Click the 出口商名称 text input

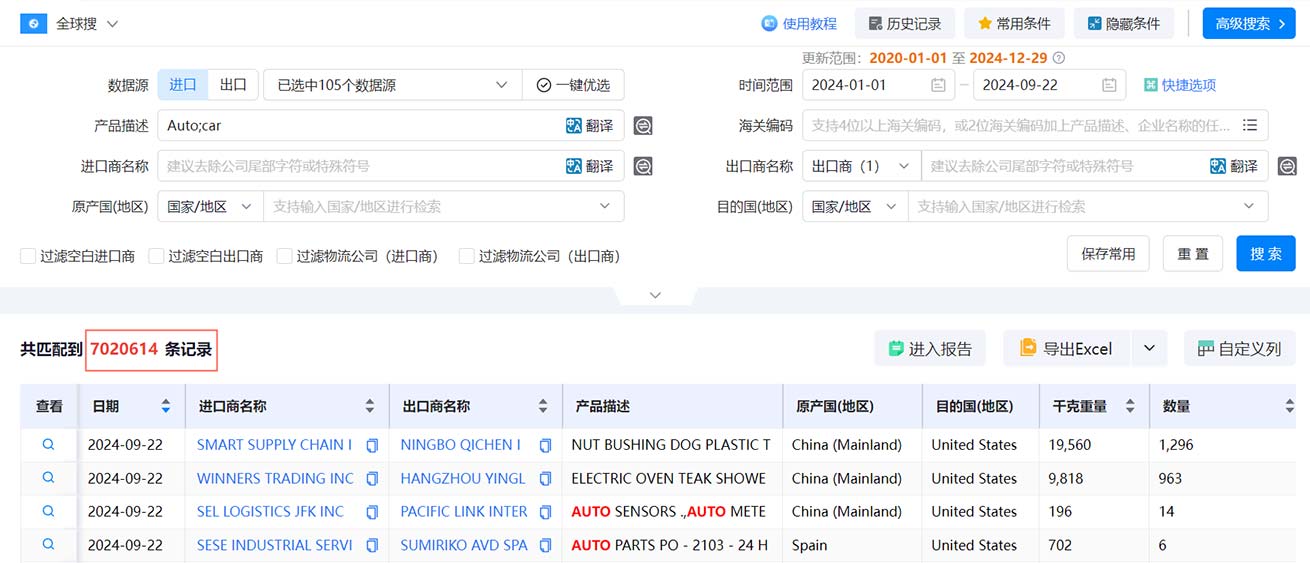[x=1064, y=166]
